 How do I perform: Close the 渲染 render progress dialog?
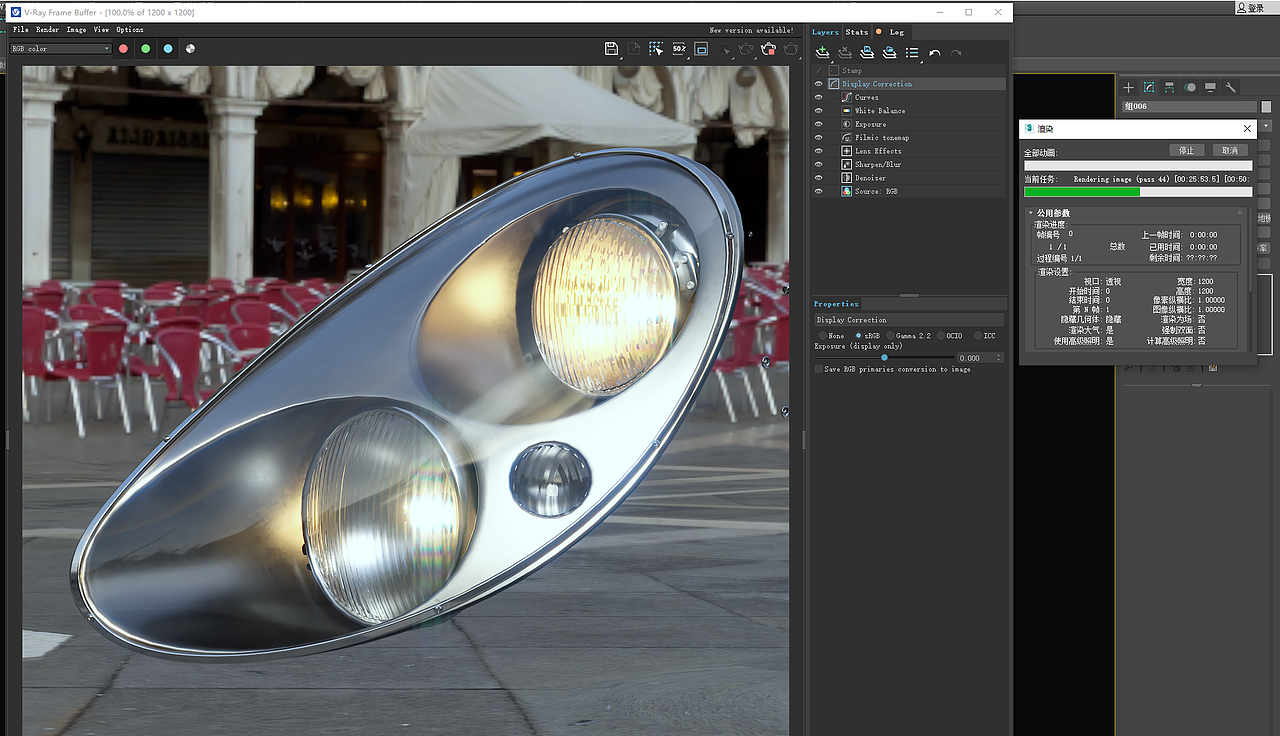[x=1247, y=129]
